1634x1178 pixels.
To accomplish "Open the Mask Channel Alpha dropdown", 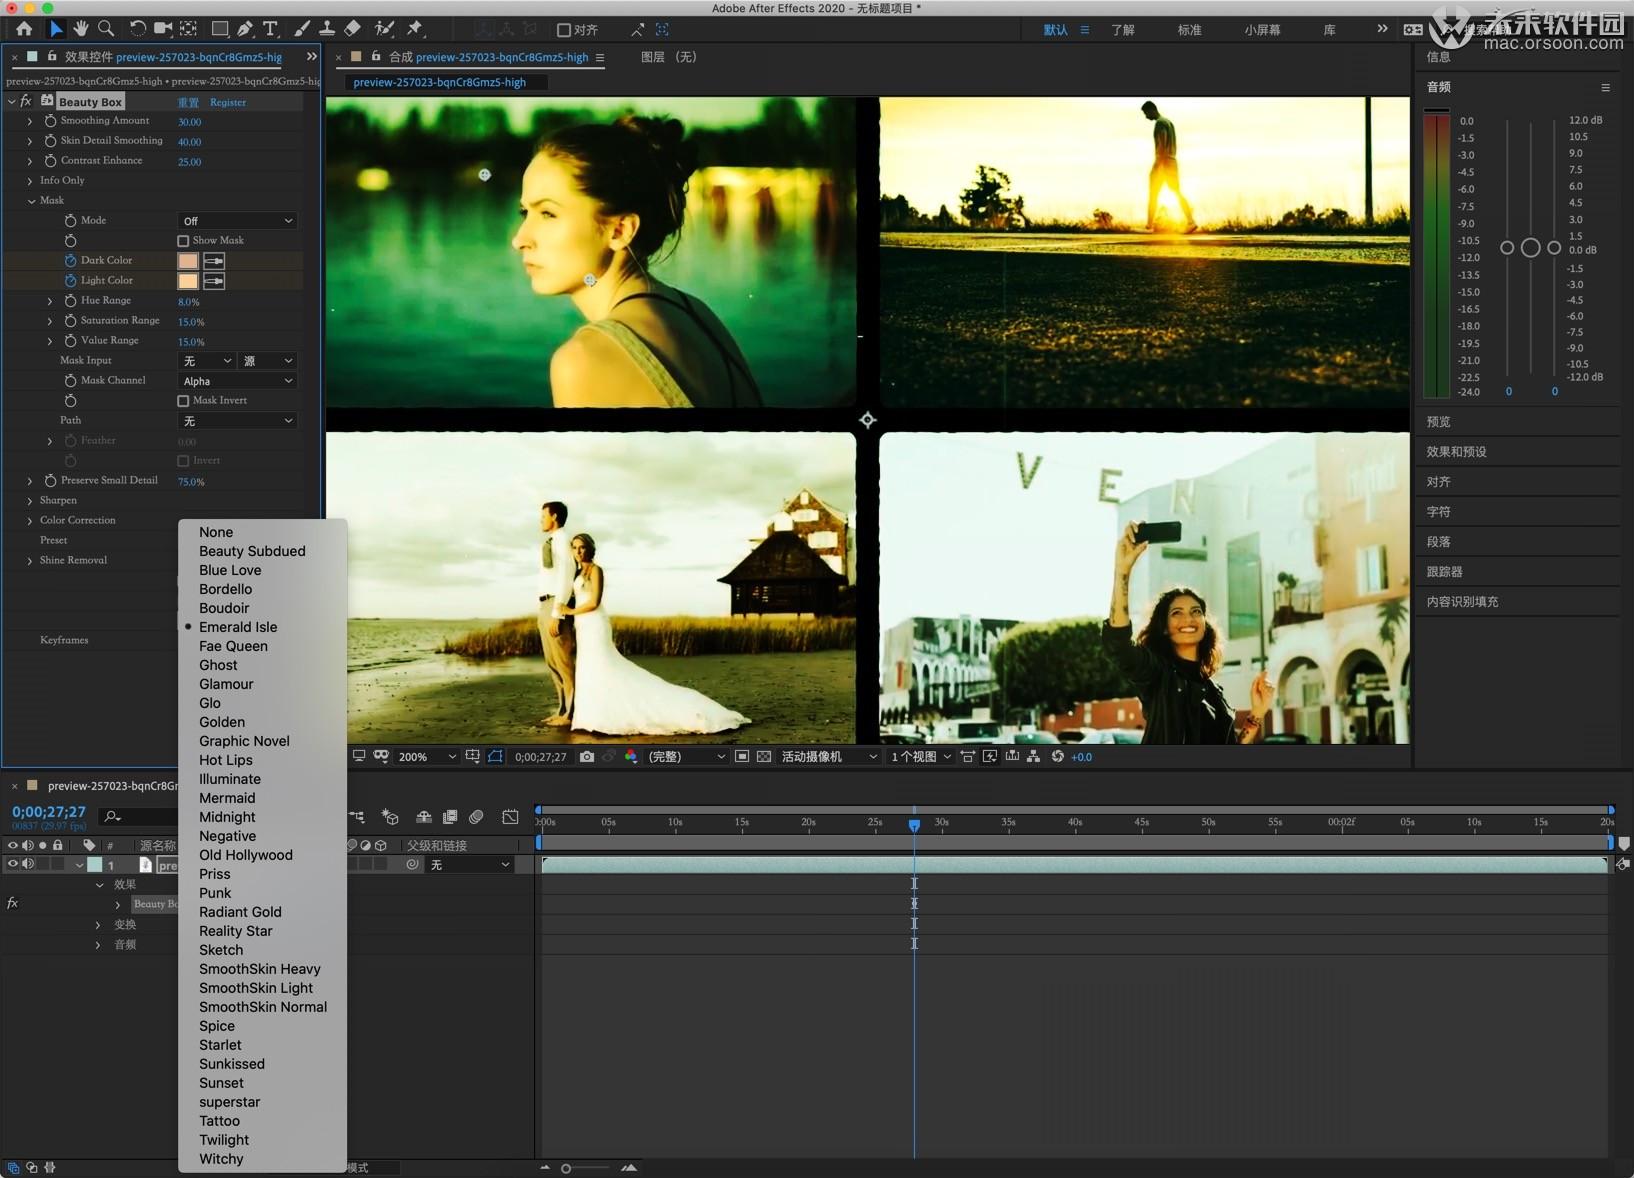I will click(x=237, y=381).
